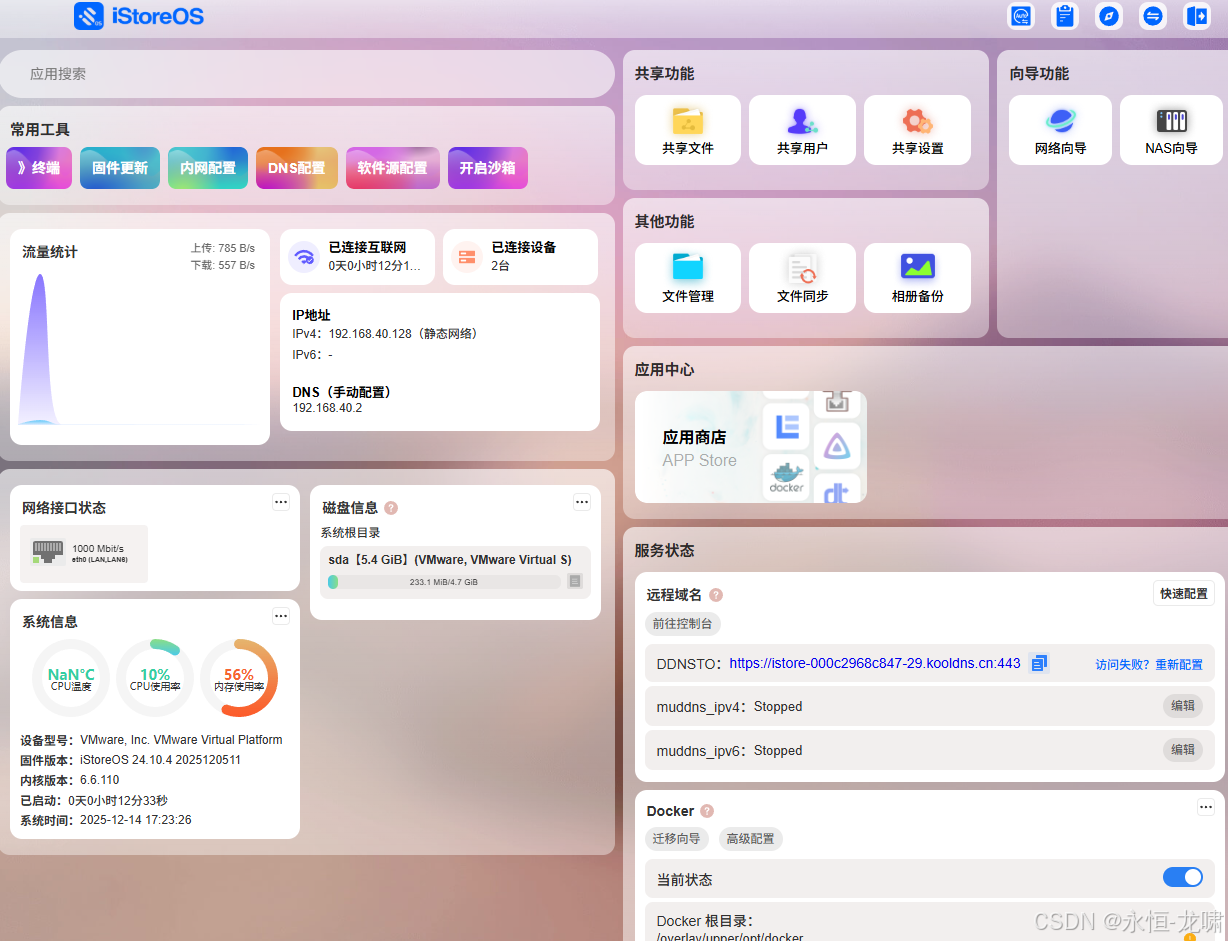The image size is (1228, 941).
Task: Click IPv4 address 192.168.40.128 text
Action: (x=370, y=334)
